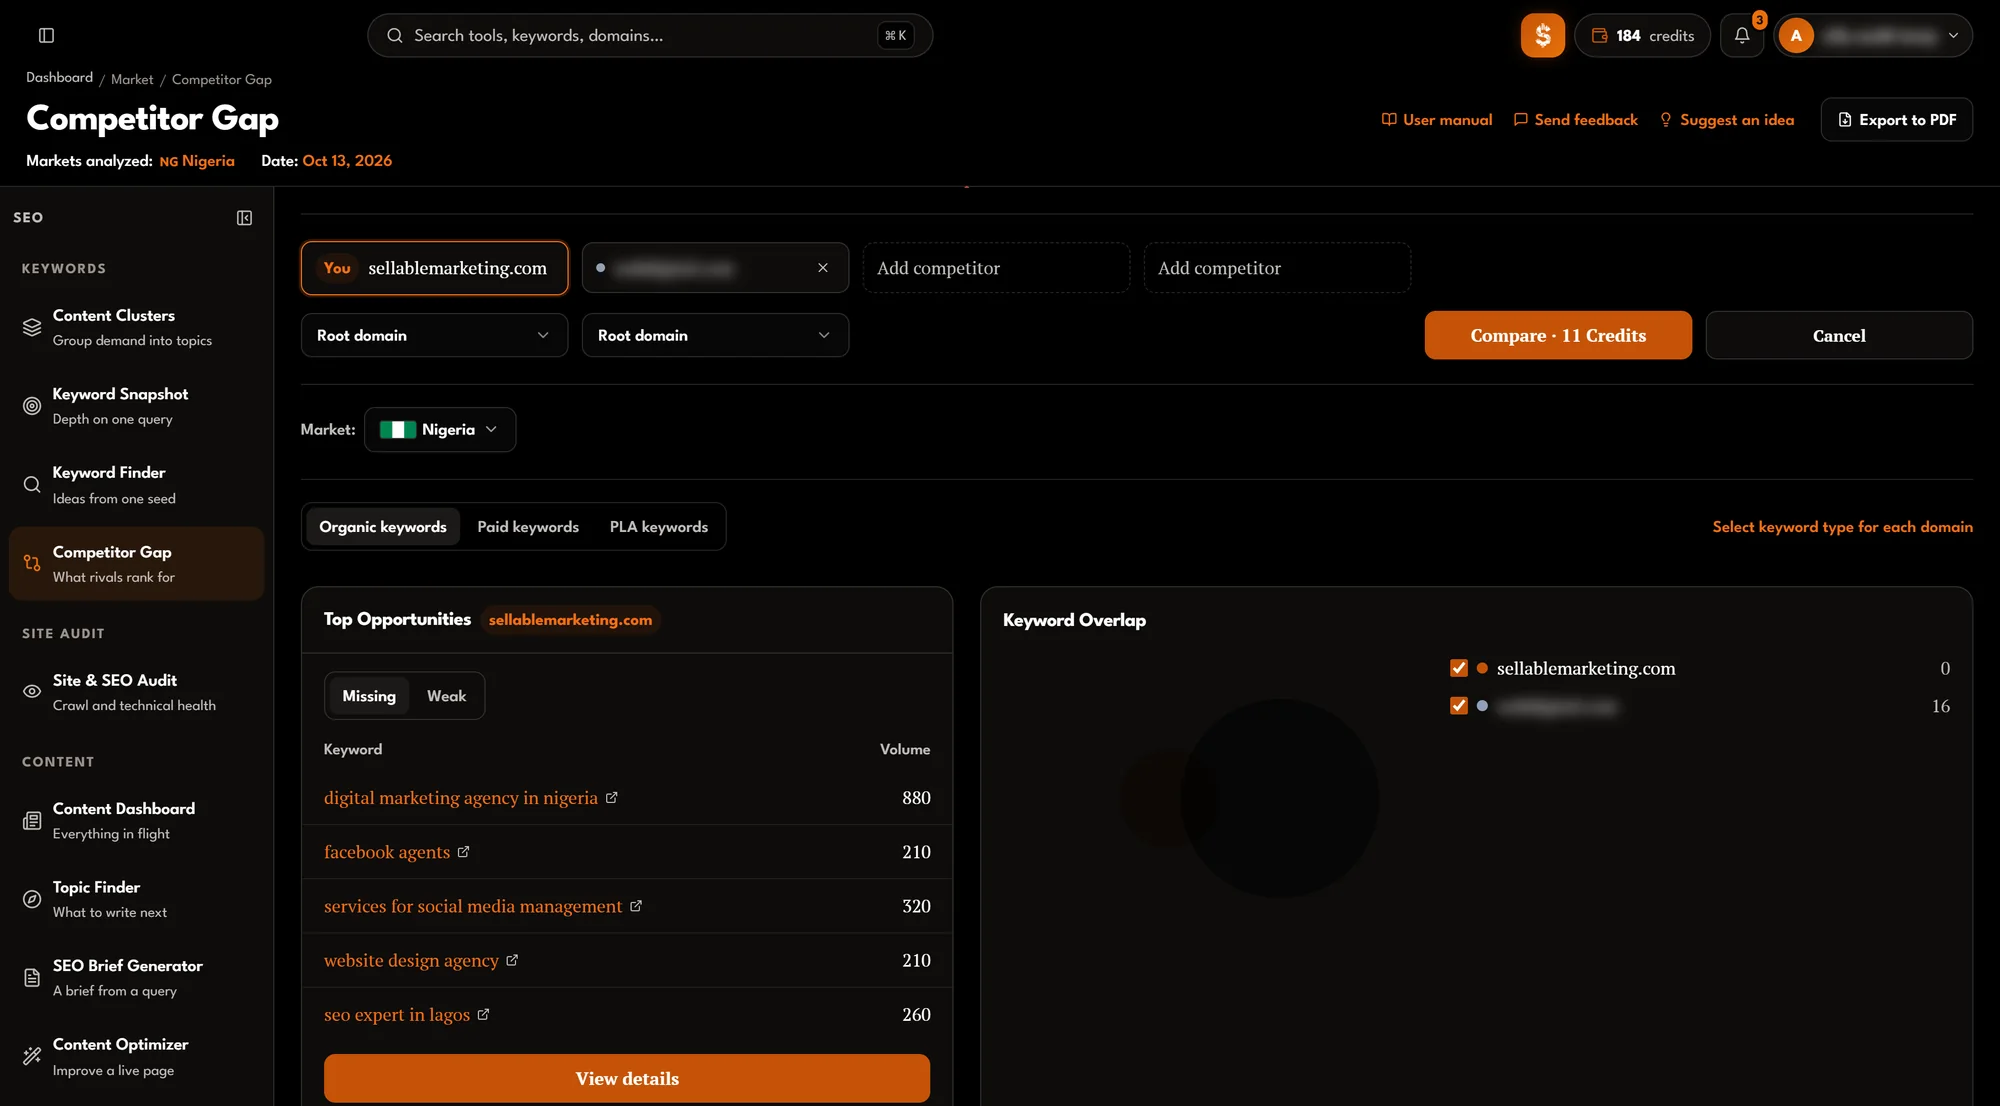Click the Content Clusters layers icon

click(32, 327)
